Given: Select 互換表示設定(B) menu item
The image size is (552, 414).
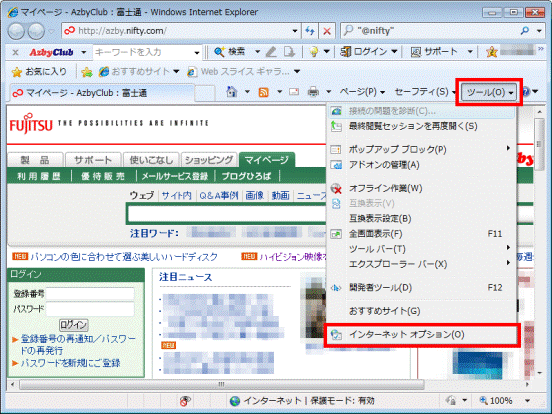Looking at the screenshot, I should click(422, 219).
